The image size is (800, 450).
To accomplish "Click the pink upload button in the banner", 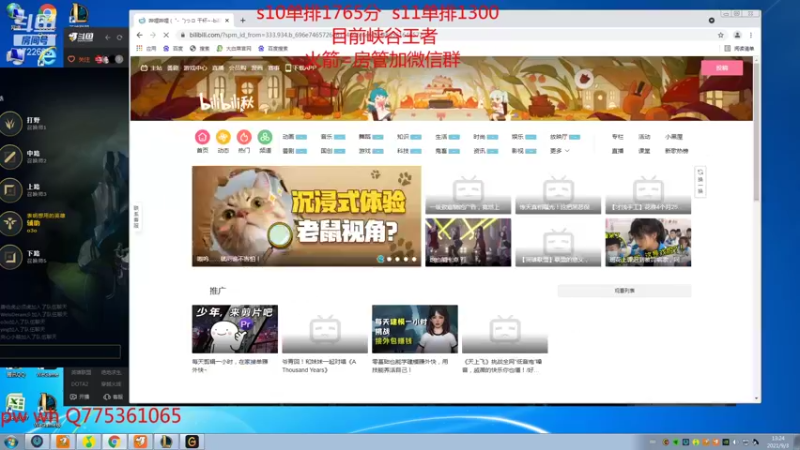I will coord(721,68).
